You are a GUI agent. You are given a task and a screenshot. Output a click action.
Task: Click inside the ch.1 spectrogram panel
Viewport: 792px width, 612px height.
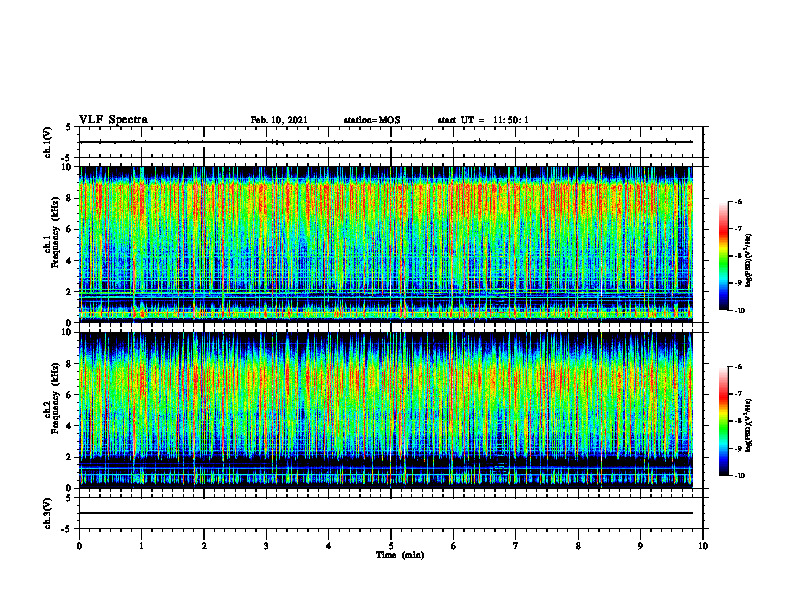click(386, 244)
